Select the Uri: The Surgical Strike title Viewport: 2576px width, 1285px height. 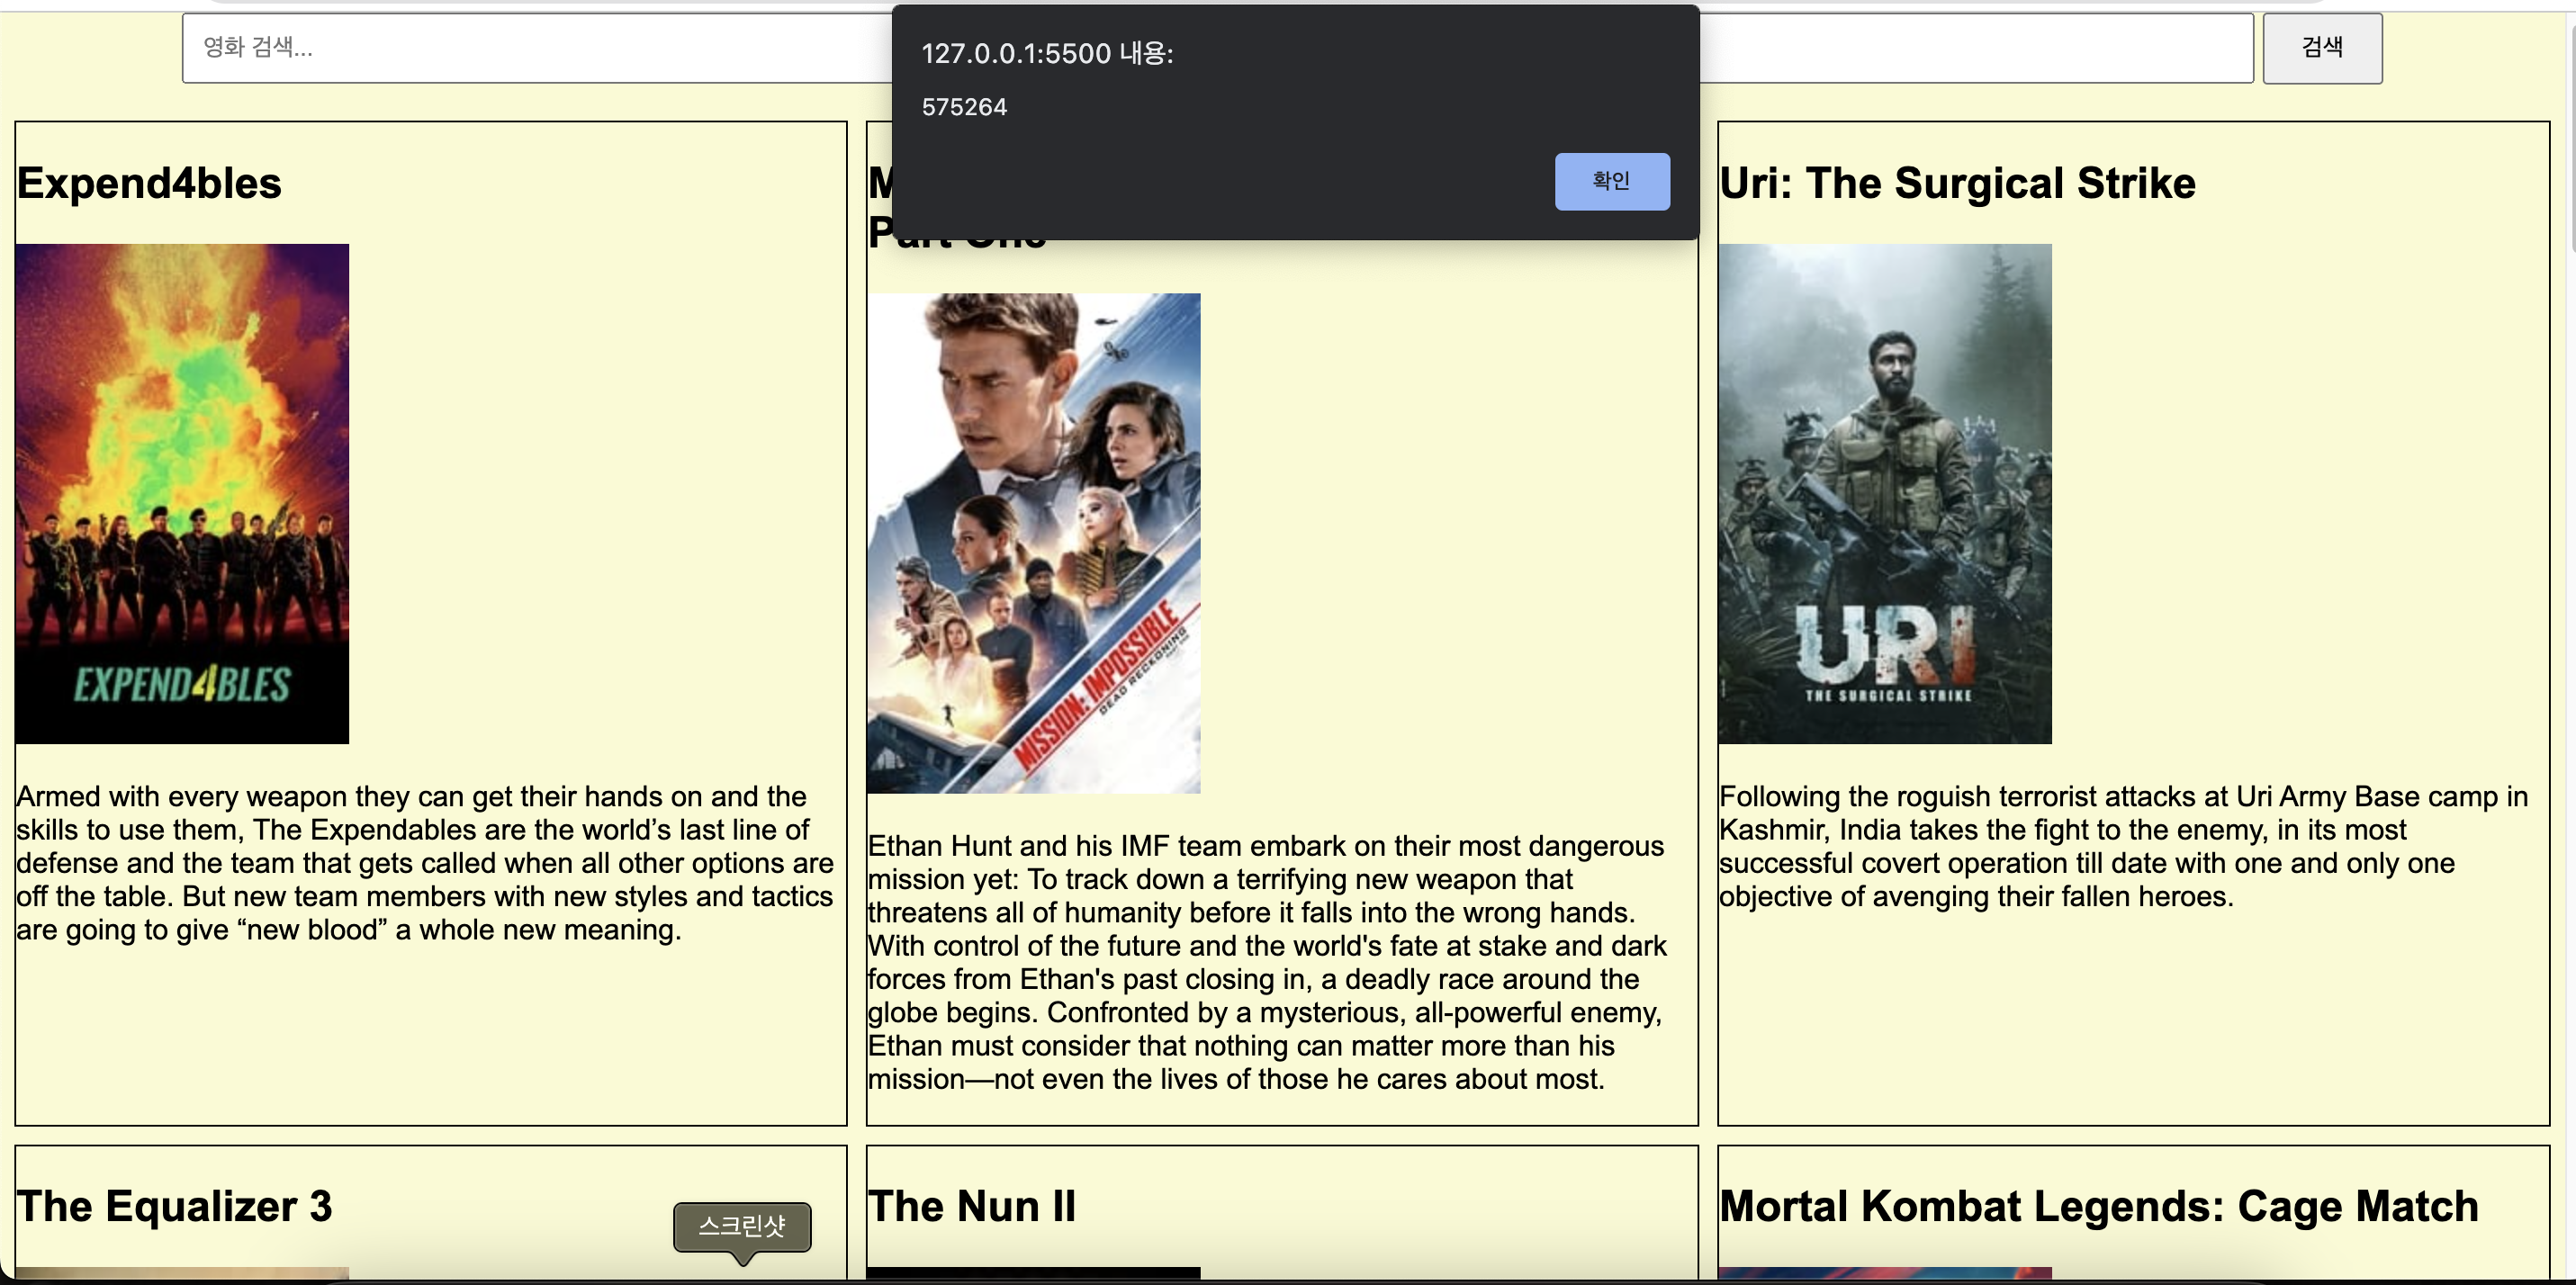(x=1957, y=184)
